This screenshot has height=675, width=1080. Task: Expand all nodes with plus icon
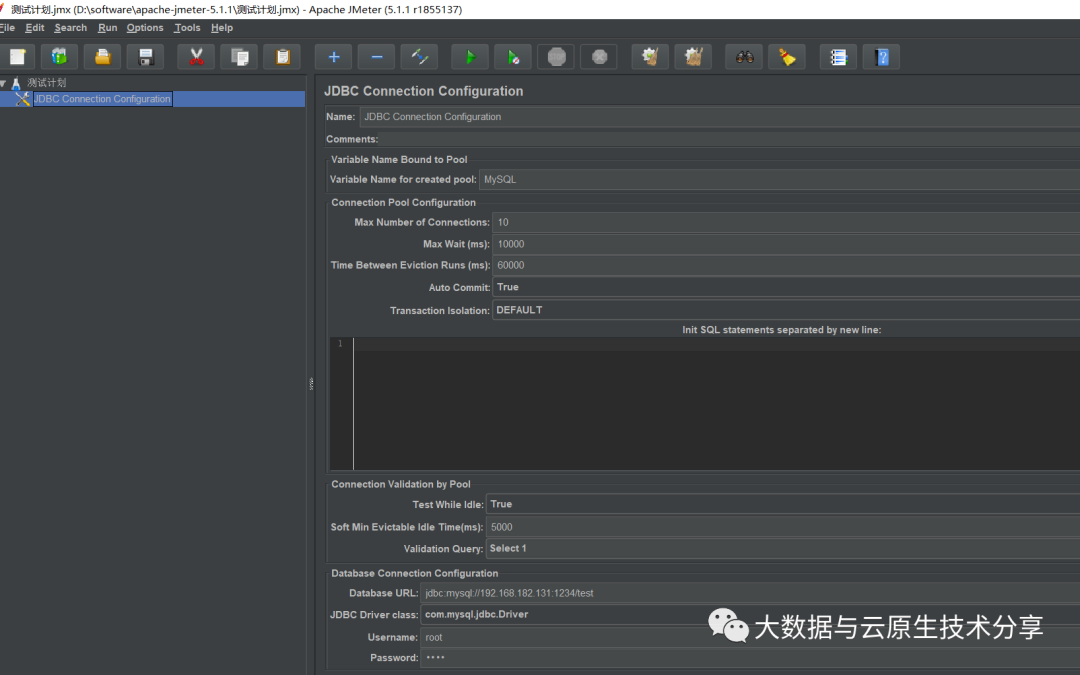click(333, 57)
